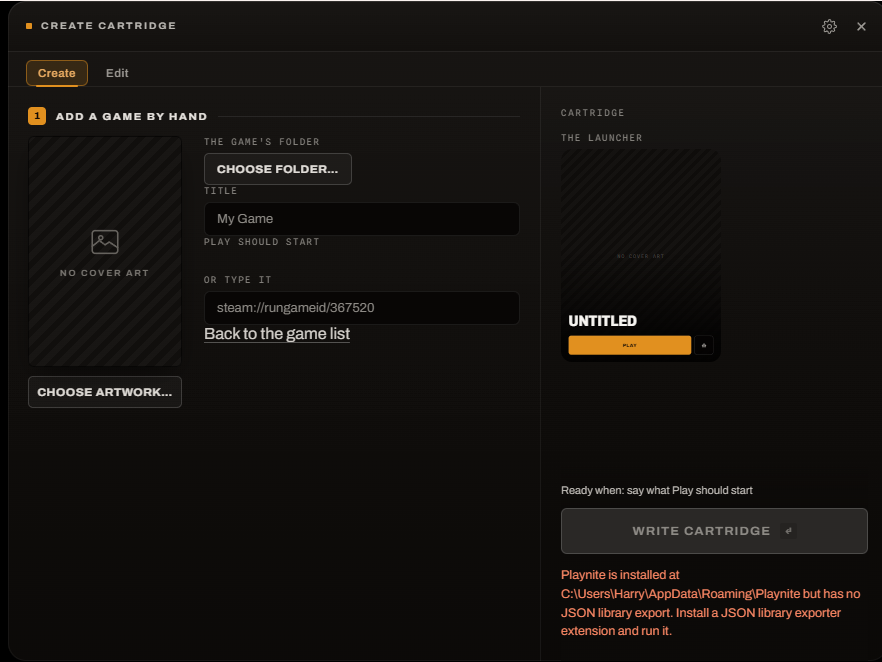The width and height of the screenshot is (882, 662).
Task: Click the No Cover Art image placeholder
Action: point(105,251)
